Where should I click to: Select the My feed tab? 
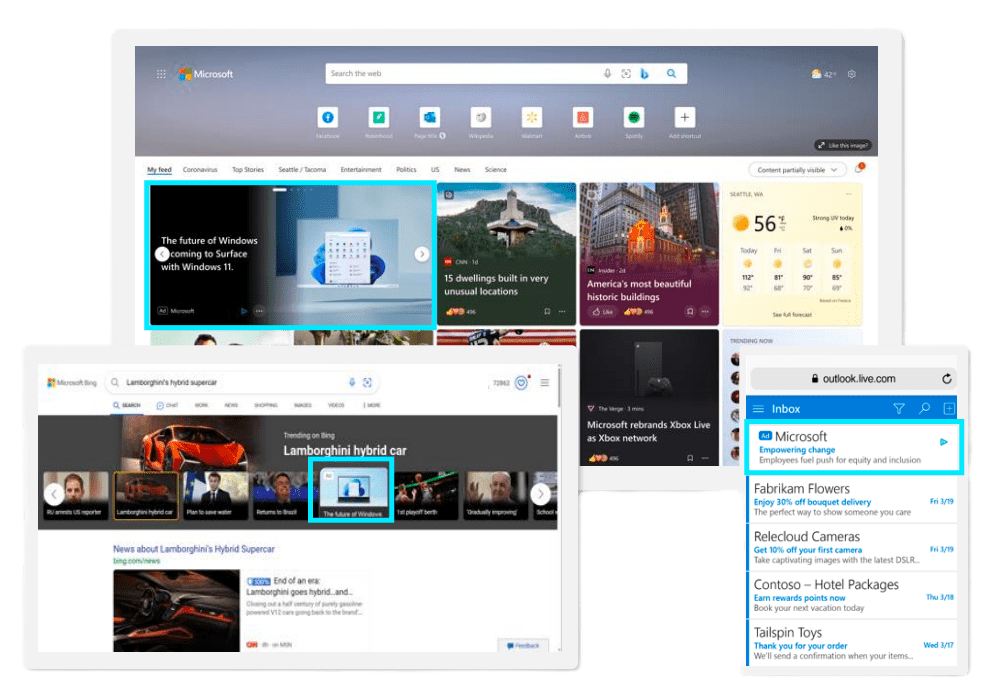pos(159,170)
